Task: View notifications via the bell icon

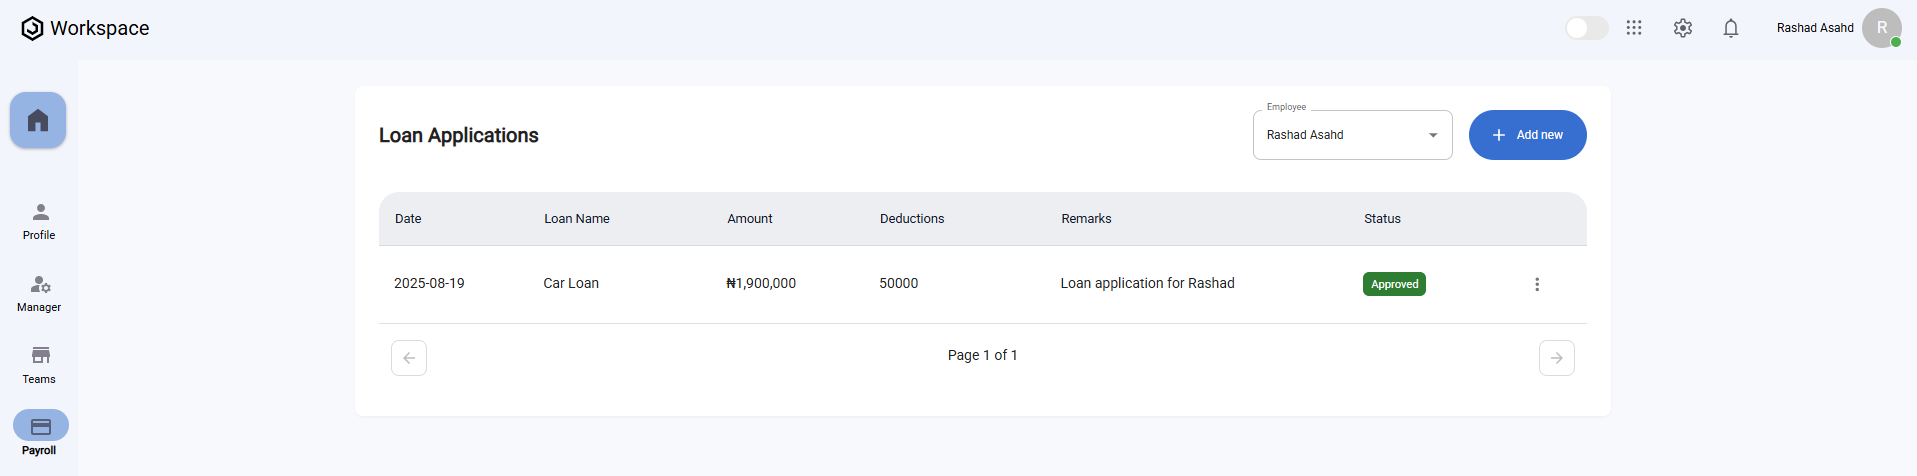Action: pyautogui.click(x=1731, y=28)
